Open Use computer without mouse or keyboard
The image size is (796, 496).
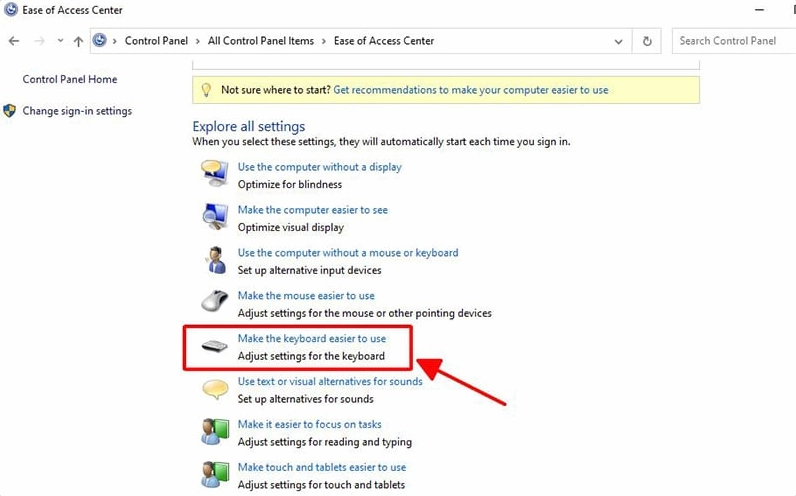point(348,253)
